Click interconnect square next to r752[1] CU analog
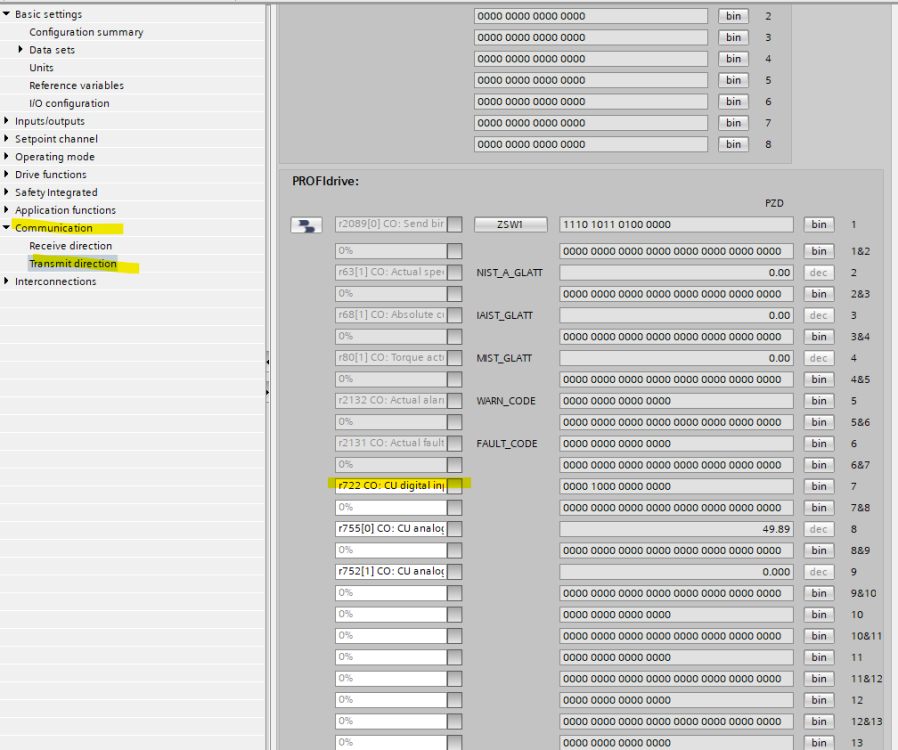 [454, 572]
